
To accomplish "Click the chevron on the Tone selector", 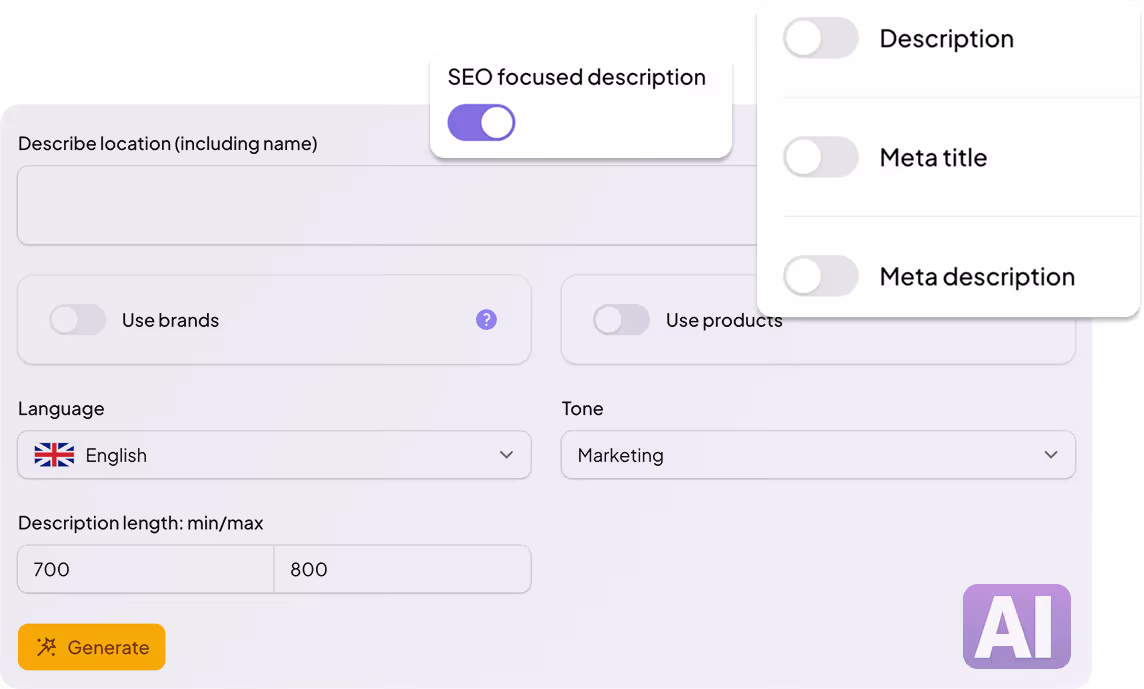I will click(1051, 454).
